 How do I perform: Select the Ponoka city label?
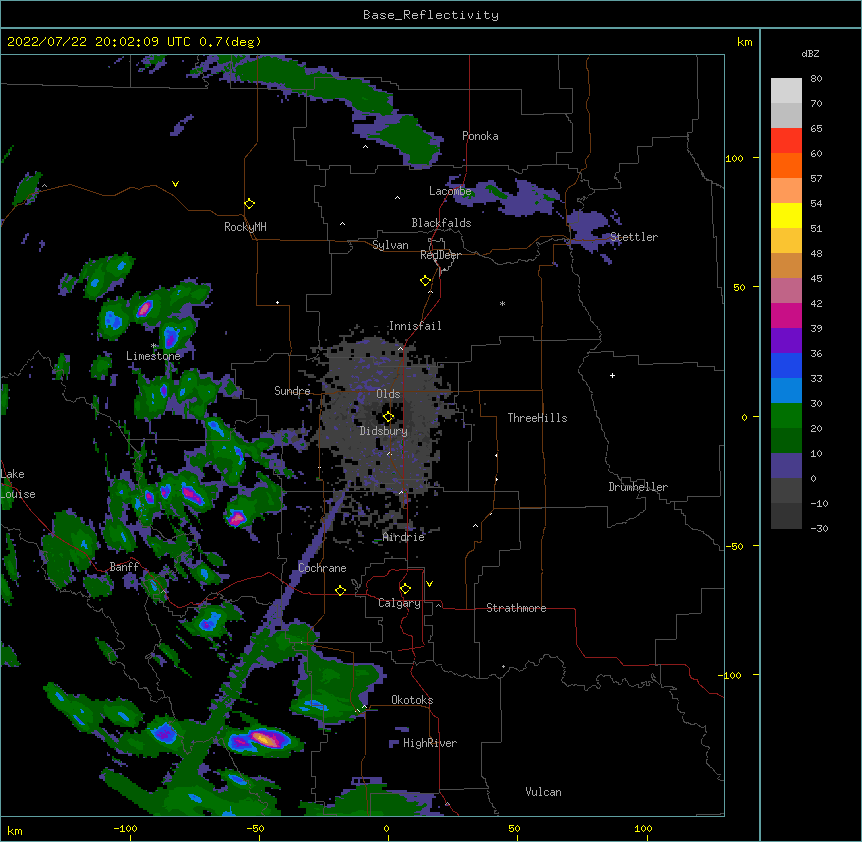click(480, 136)
